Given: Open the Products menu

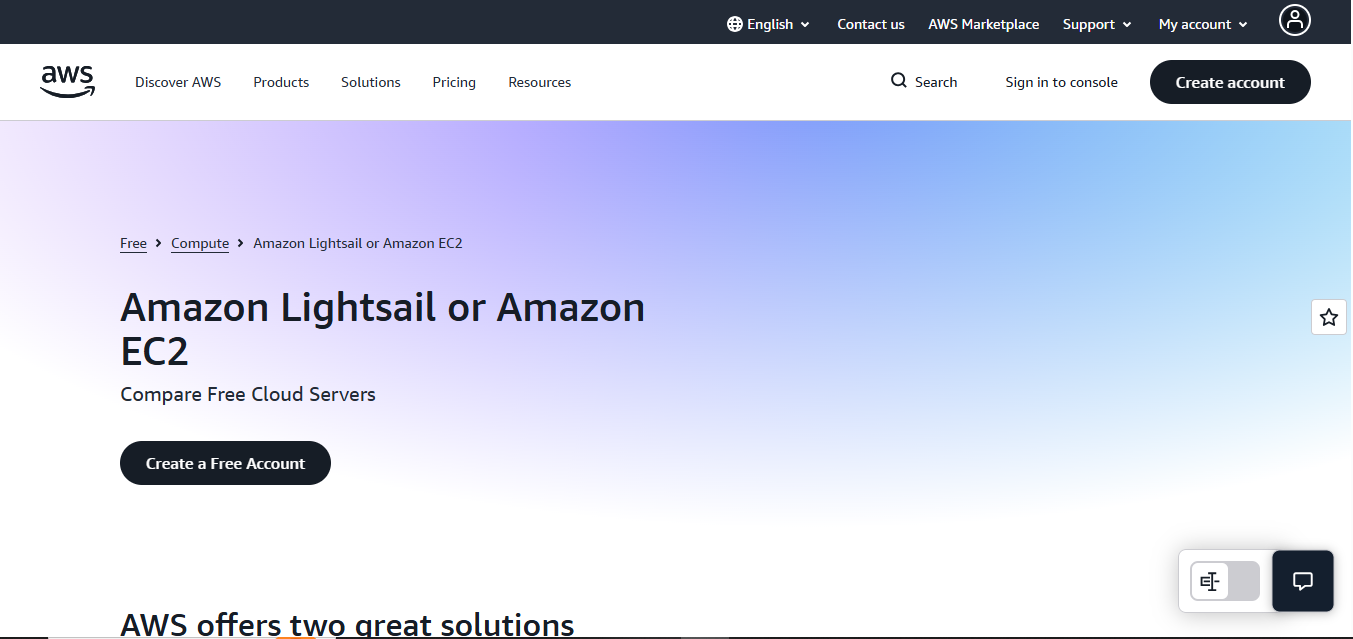Looking at the screenshot, I should point(281,82).
